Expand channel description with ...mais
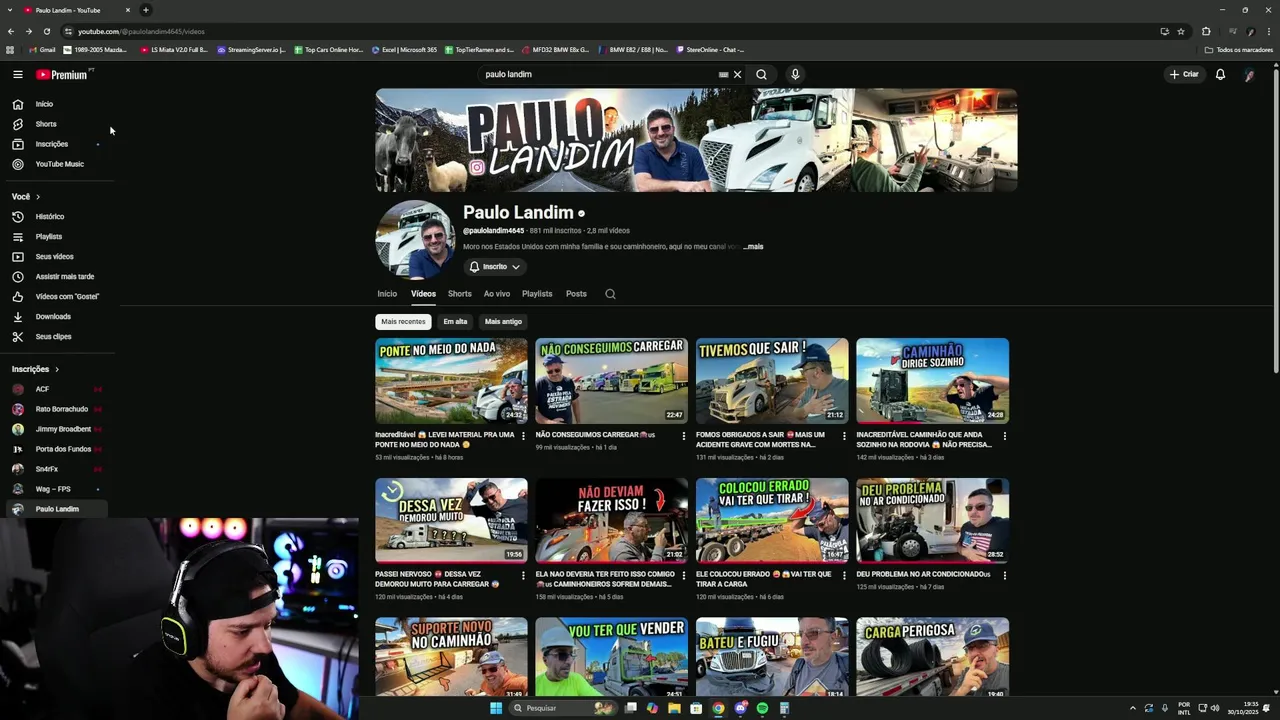Image resolution: width=1280 pixels, height=720 pixels. coord(753,246)
